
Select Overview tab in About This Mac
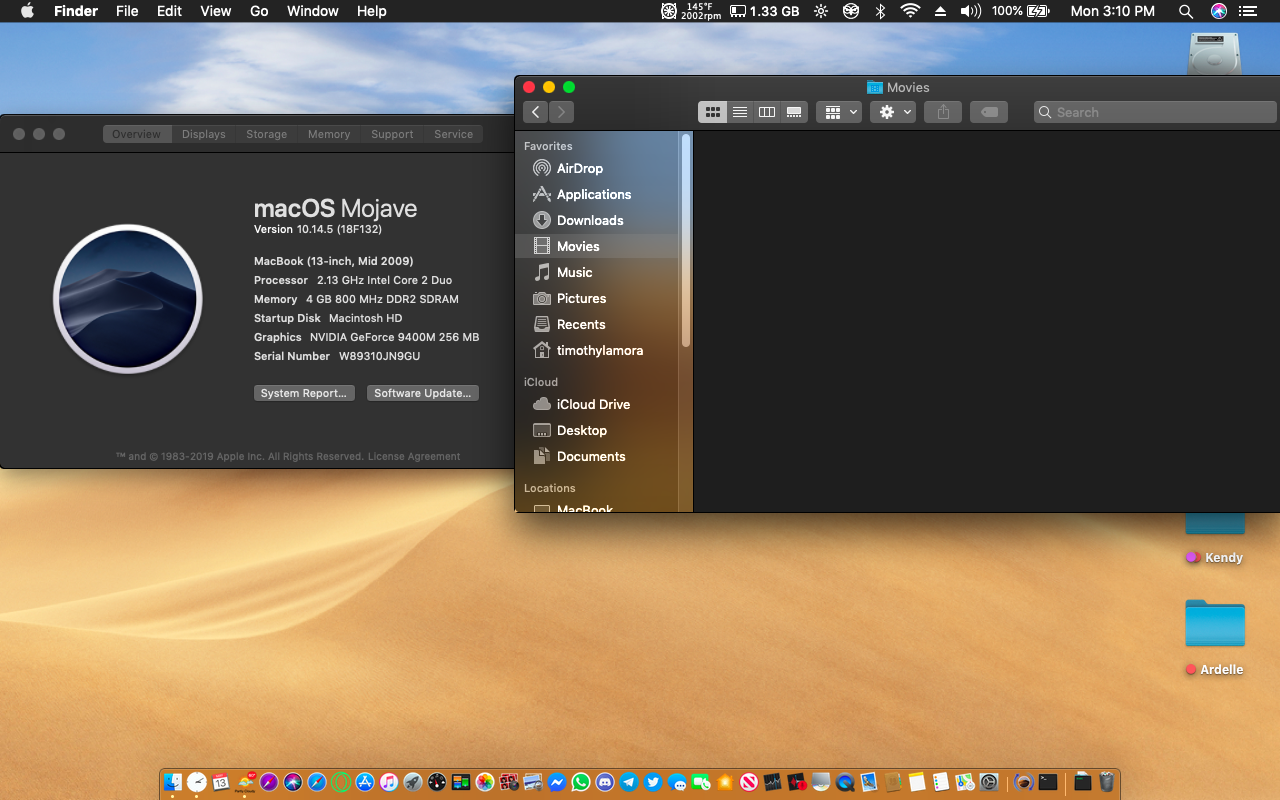click(137, 134)
